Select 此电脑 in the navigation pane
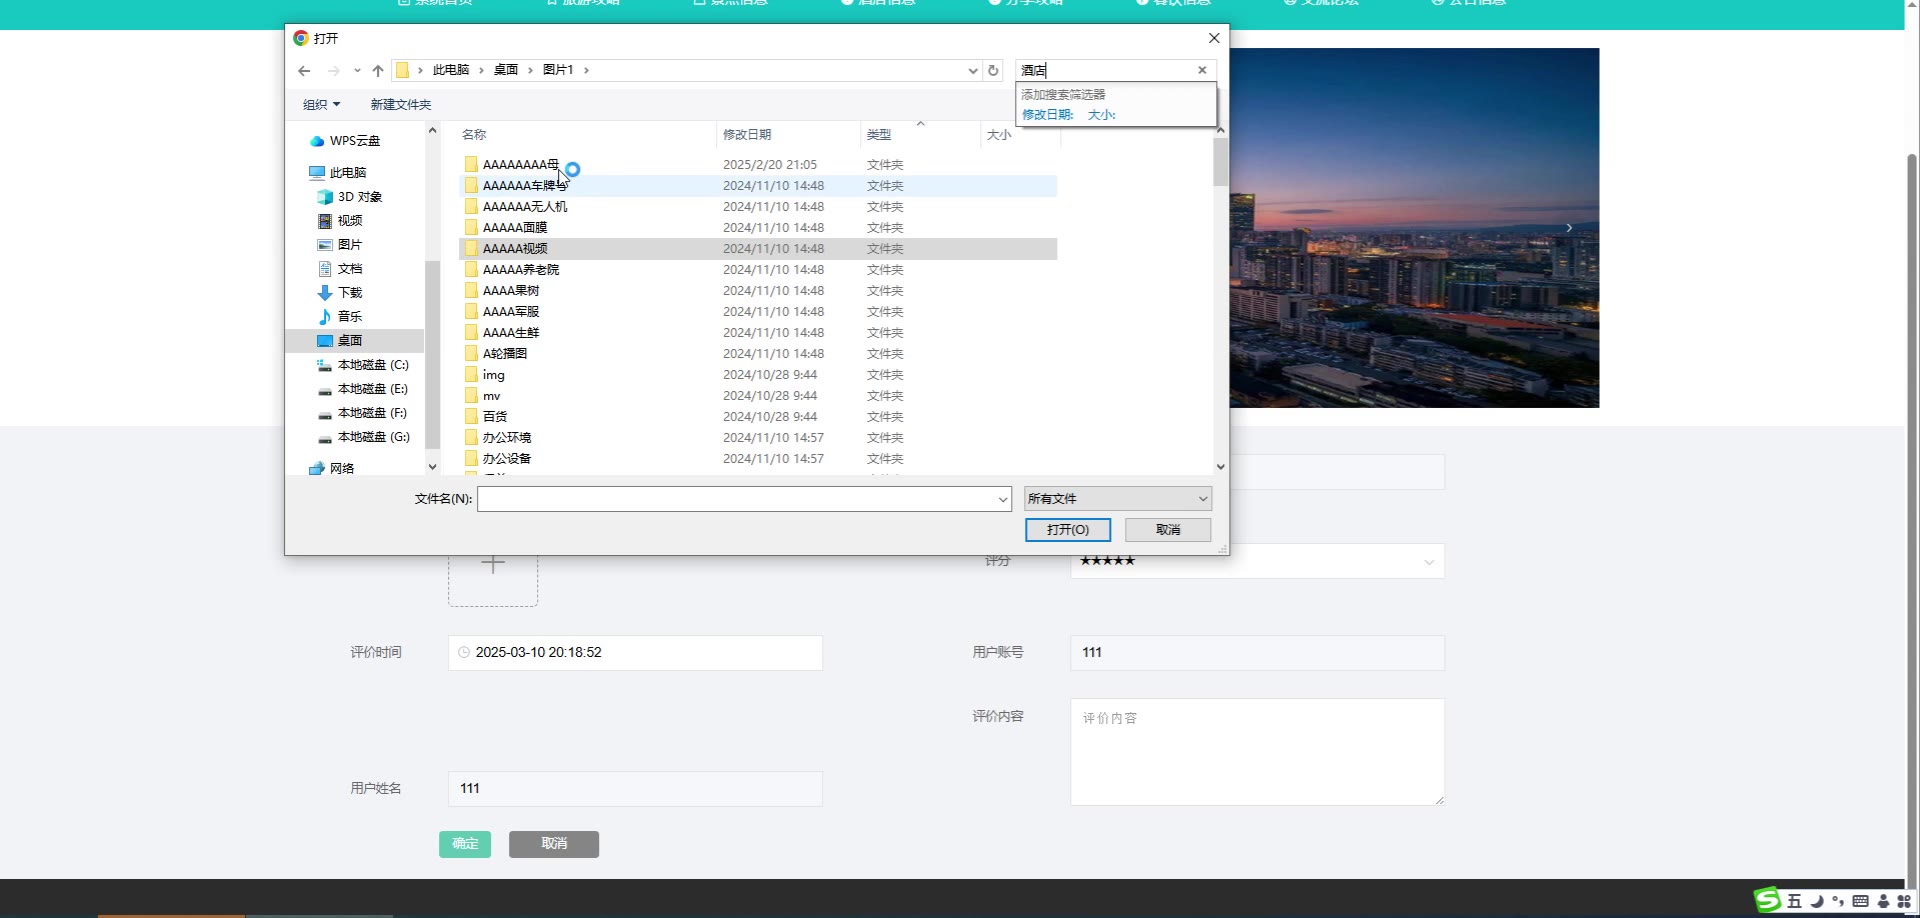 348,173
